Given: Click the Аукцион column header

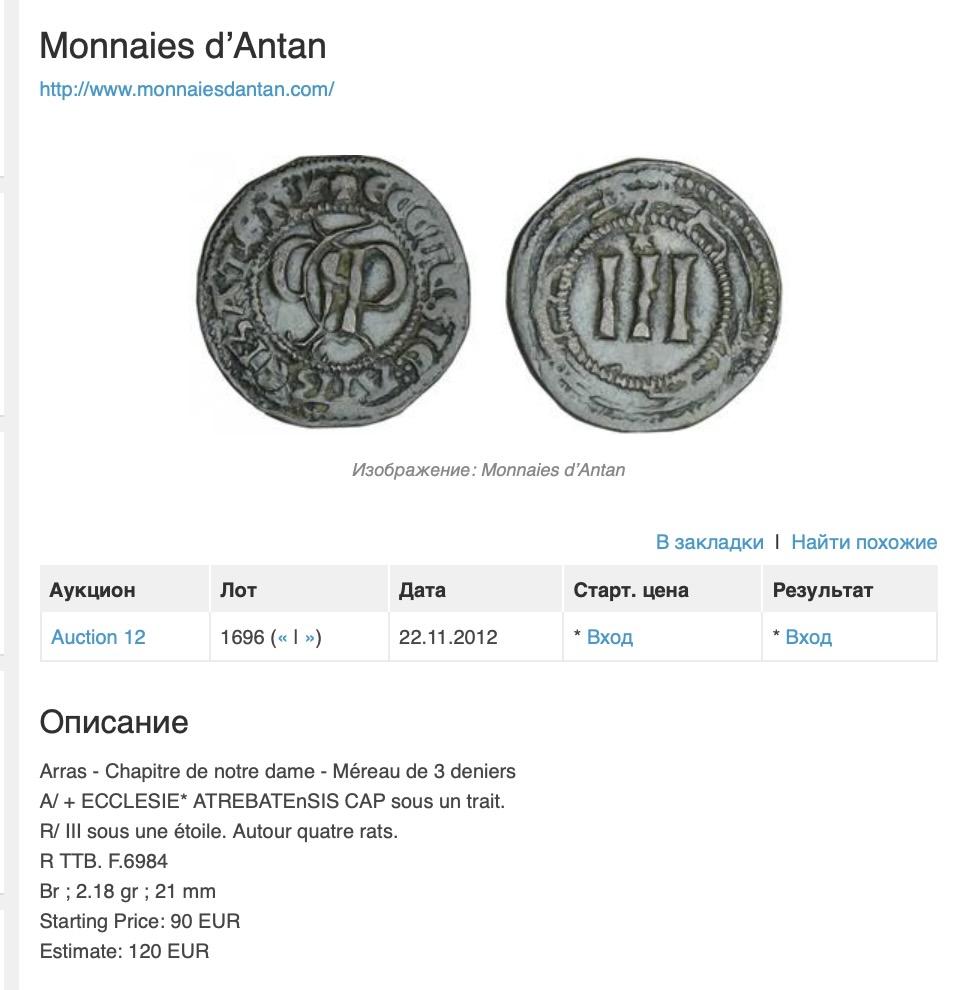Looking at the screenshot, I should pos(92,590).
